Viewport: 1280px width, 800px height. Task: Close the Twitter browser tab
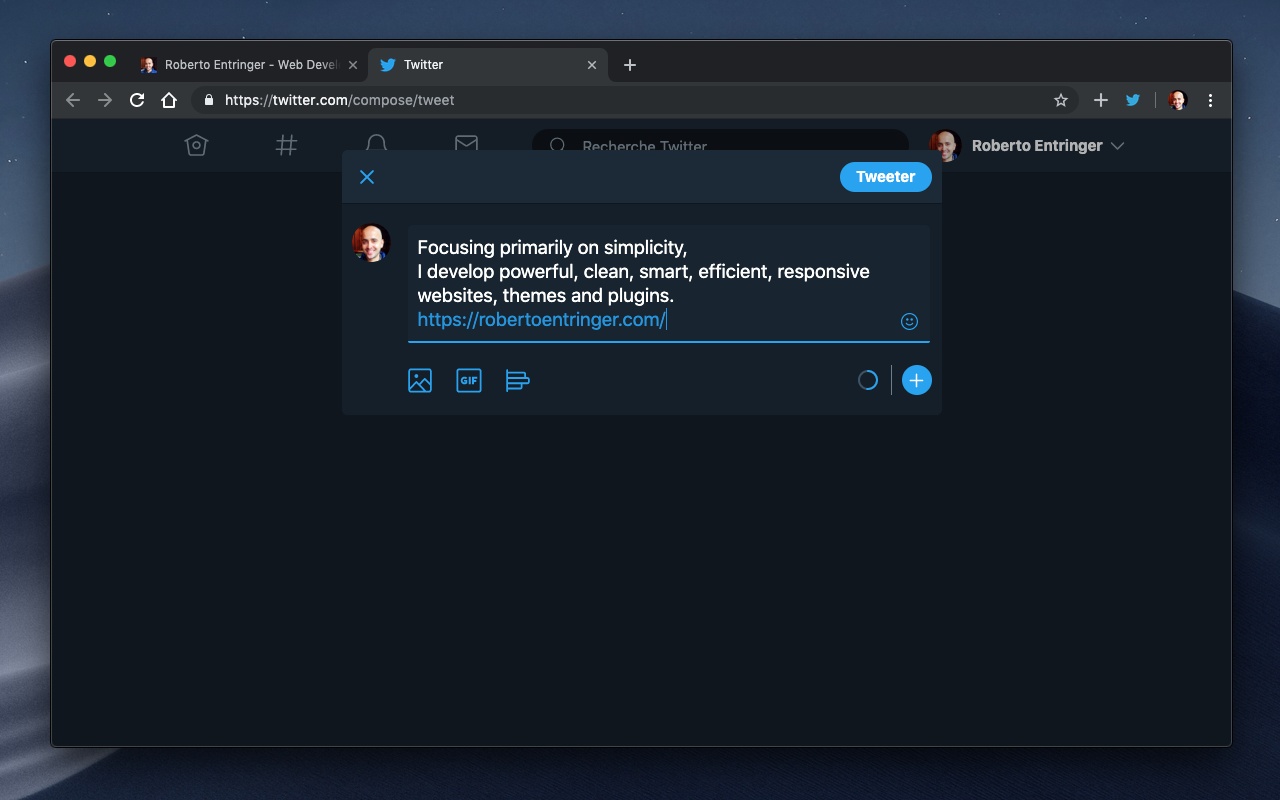(591, 65)
